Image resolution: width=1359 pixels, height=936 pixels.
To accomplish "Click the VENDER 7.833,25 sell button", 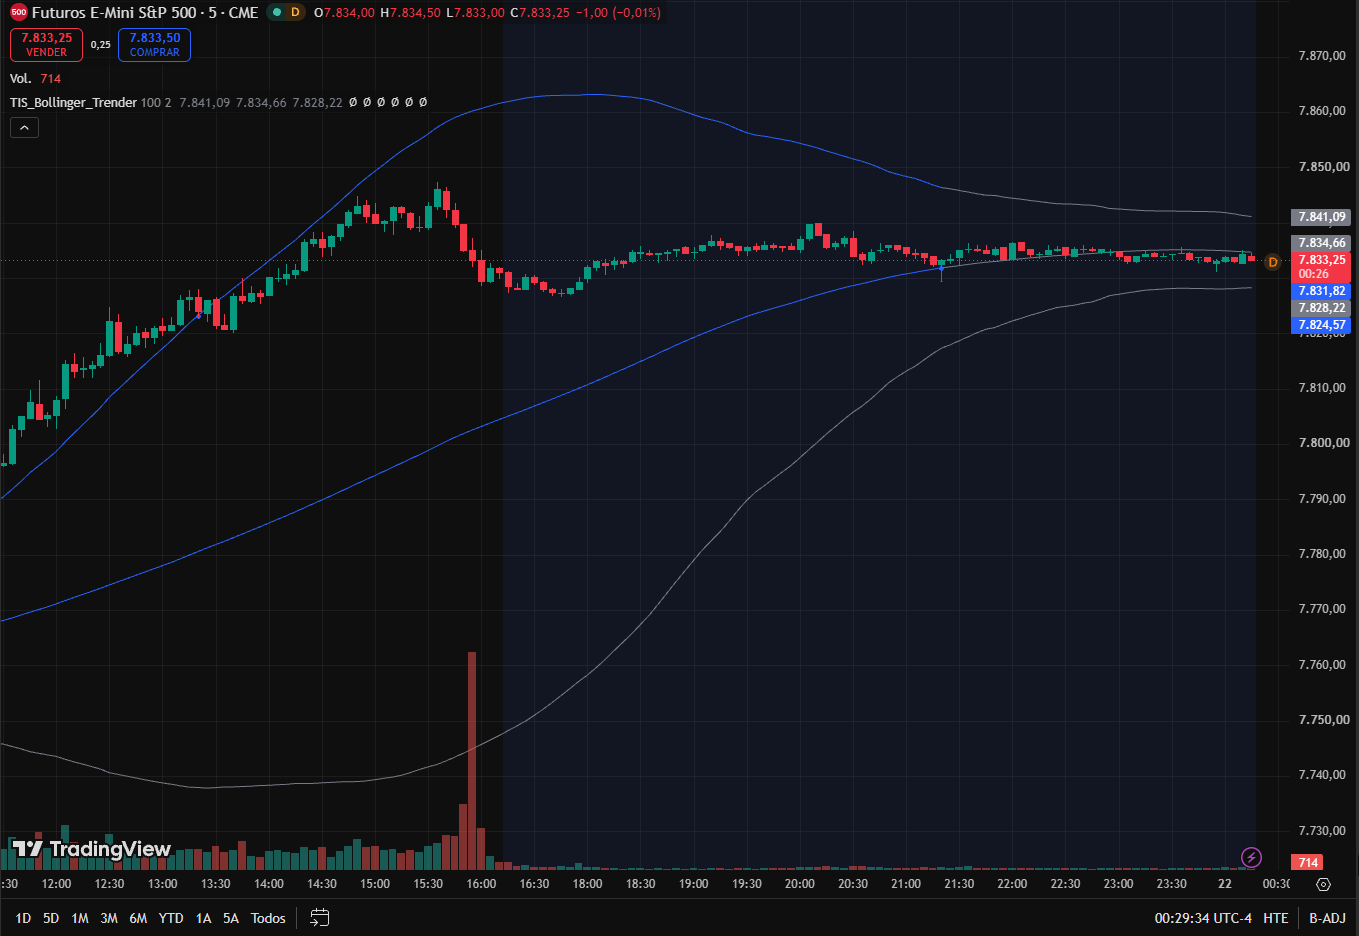I will coord(47,45).
